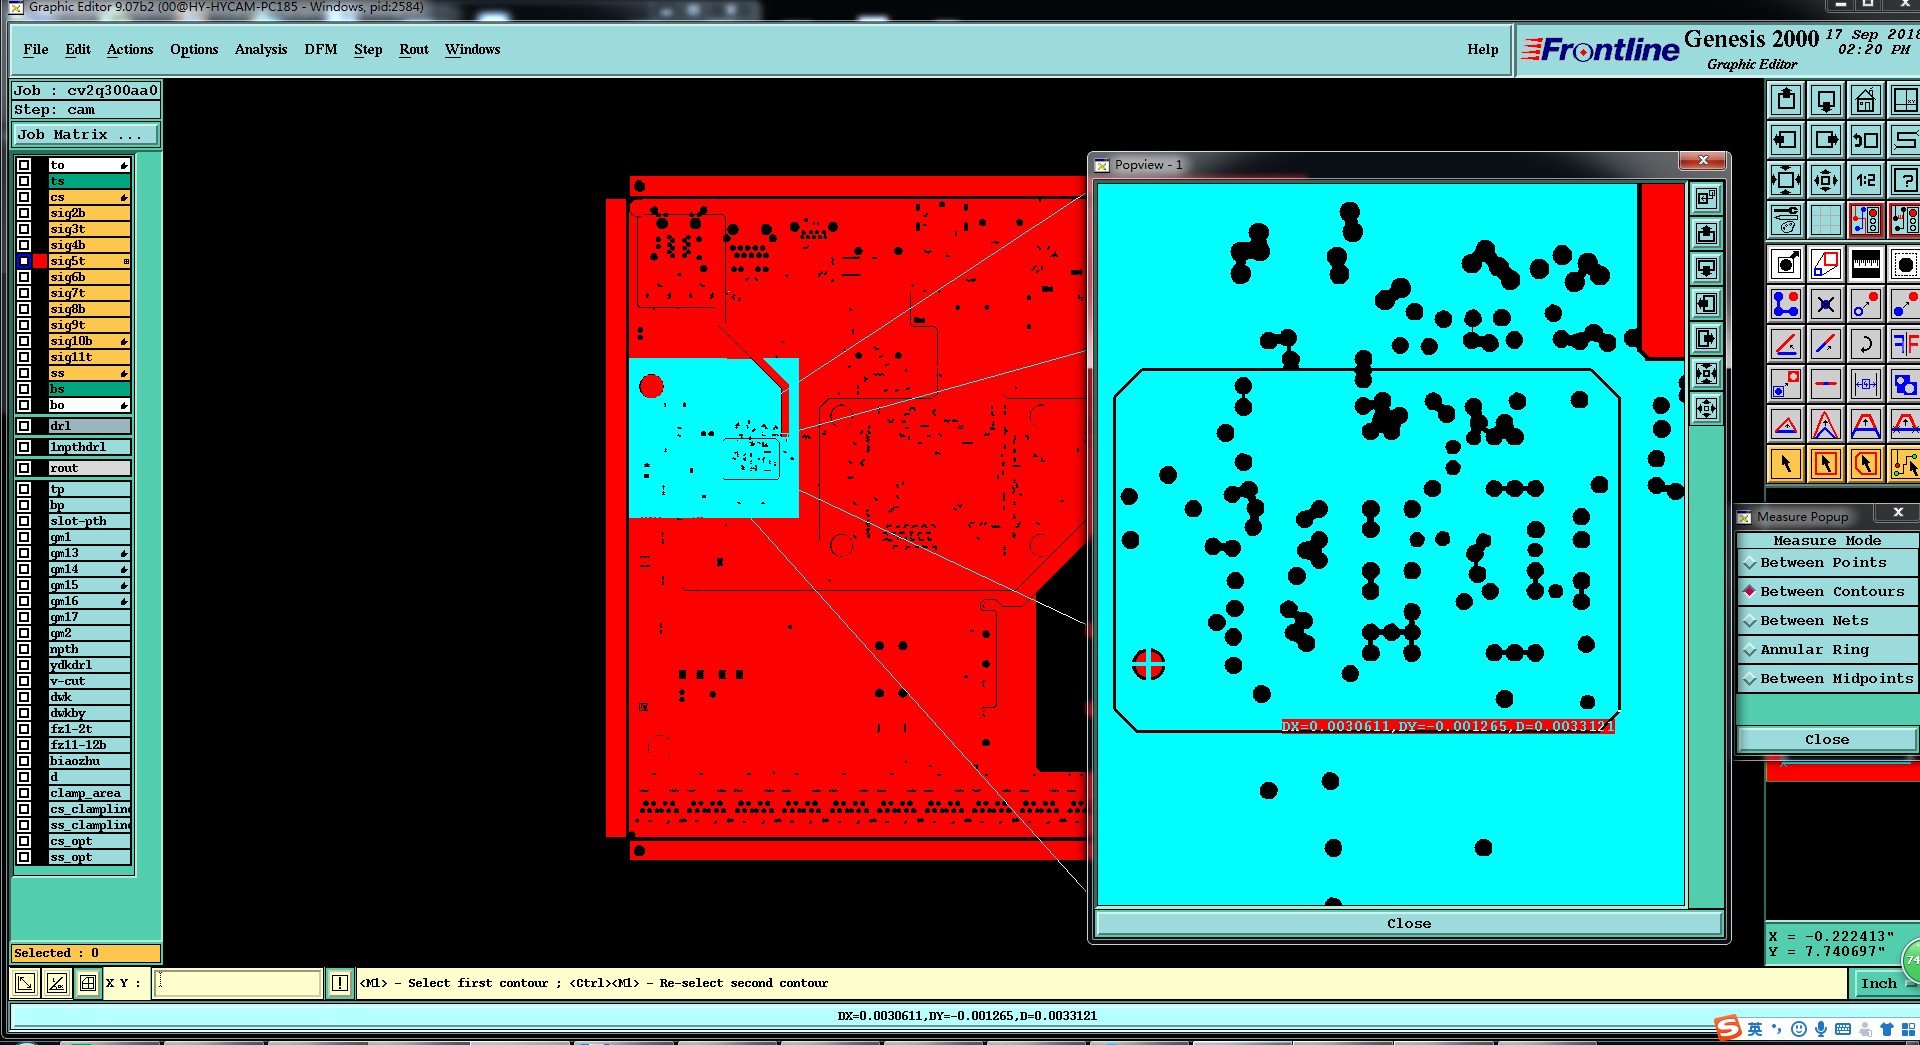Click the horizontal red-blue line segment icon
Screen dimensions: 1920x1045
1826,384
